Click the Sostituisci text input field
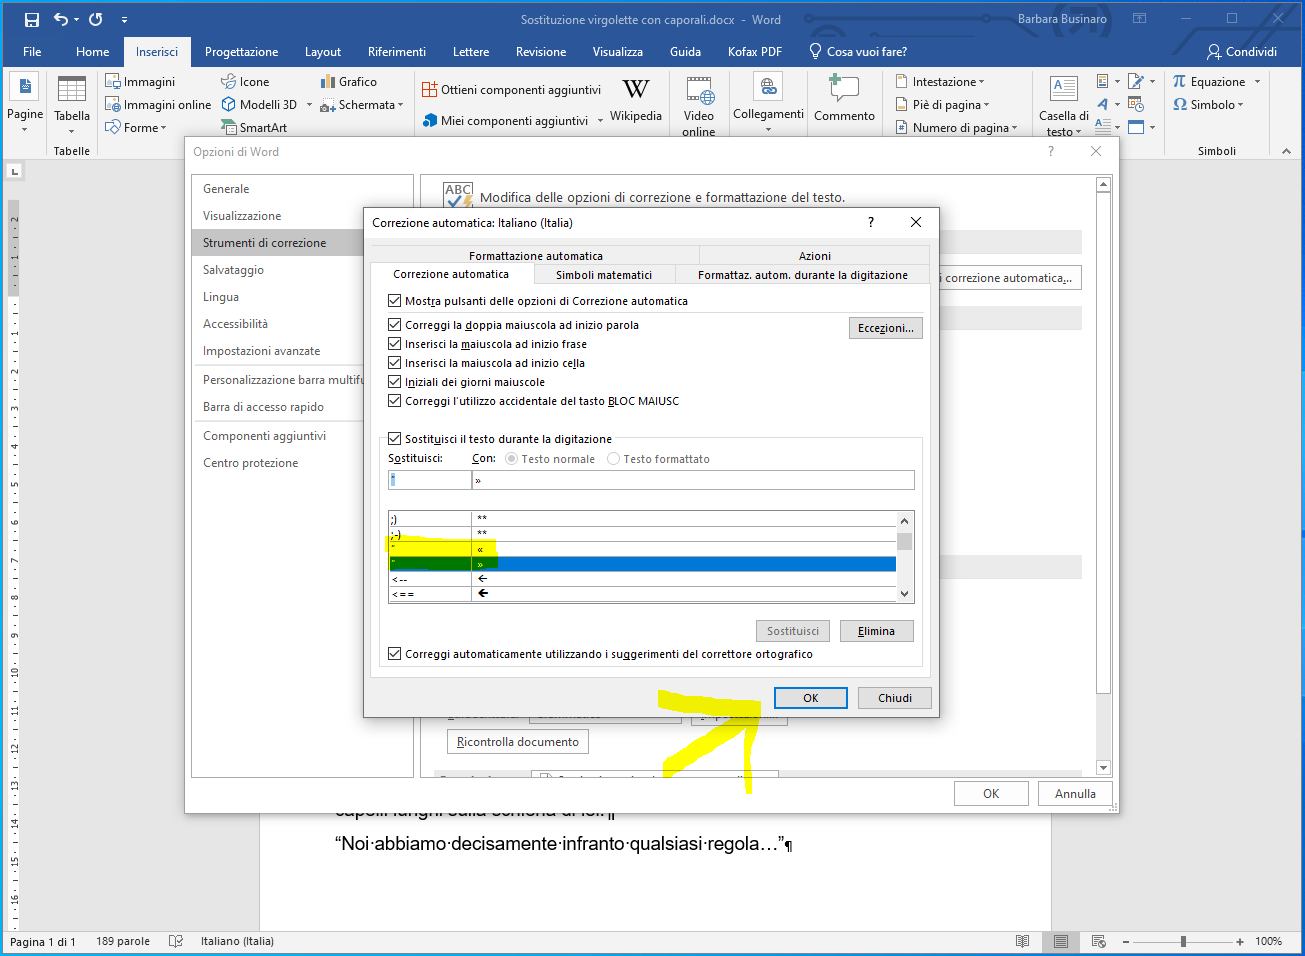Image resolution: width=1305 pixels, height=956 pixels. 429,481
